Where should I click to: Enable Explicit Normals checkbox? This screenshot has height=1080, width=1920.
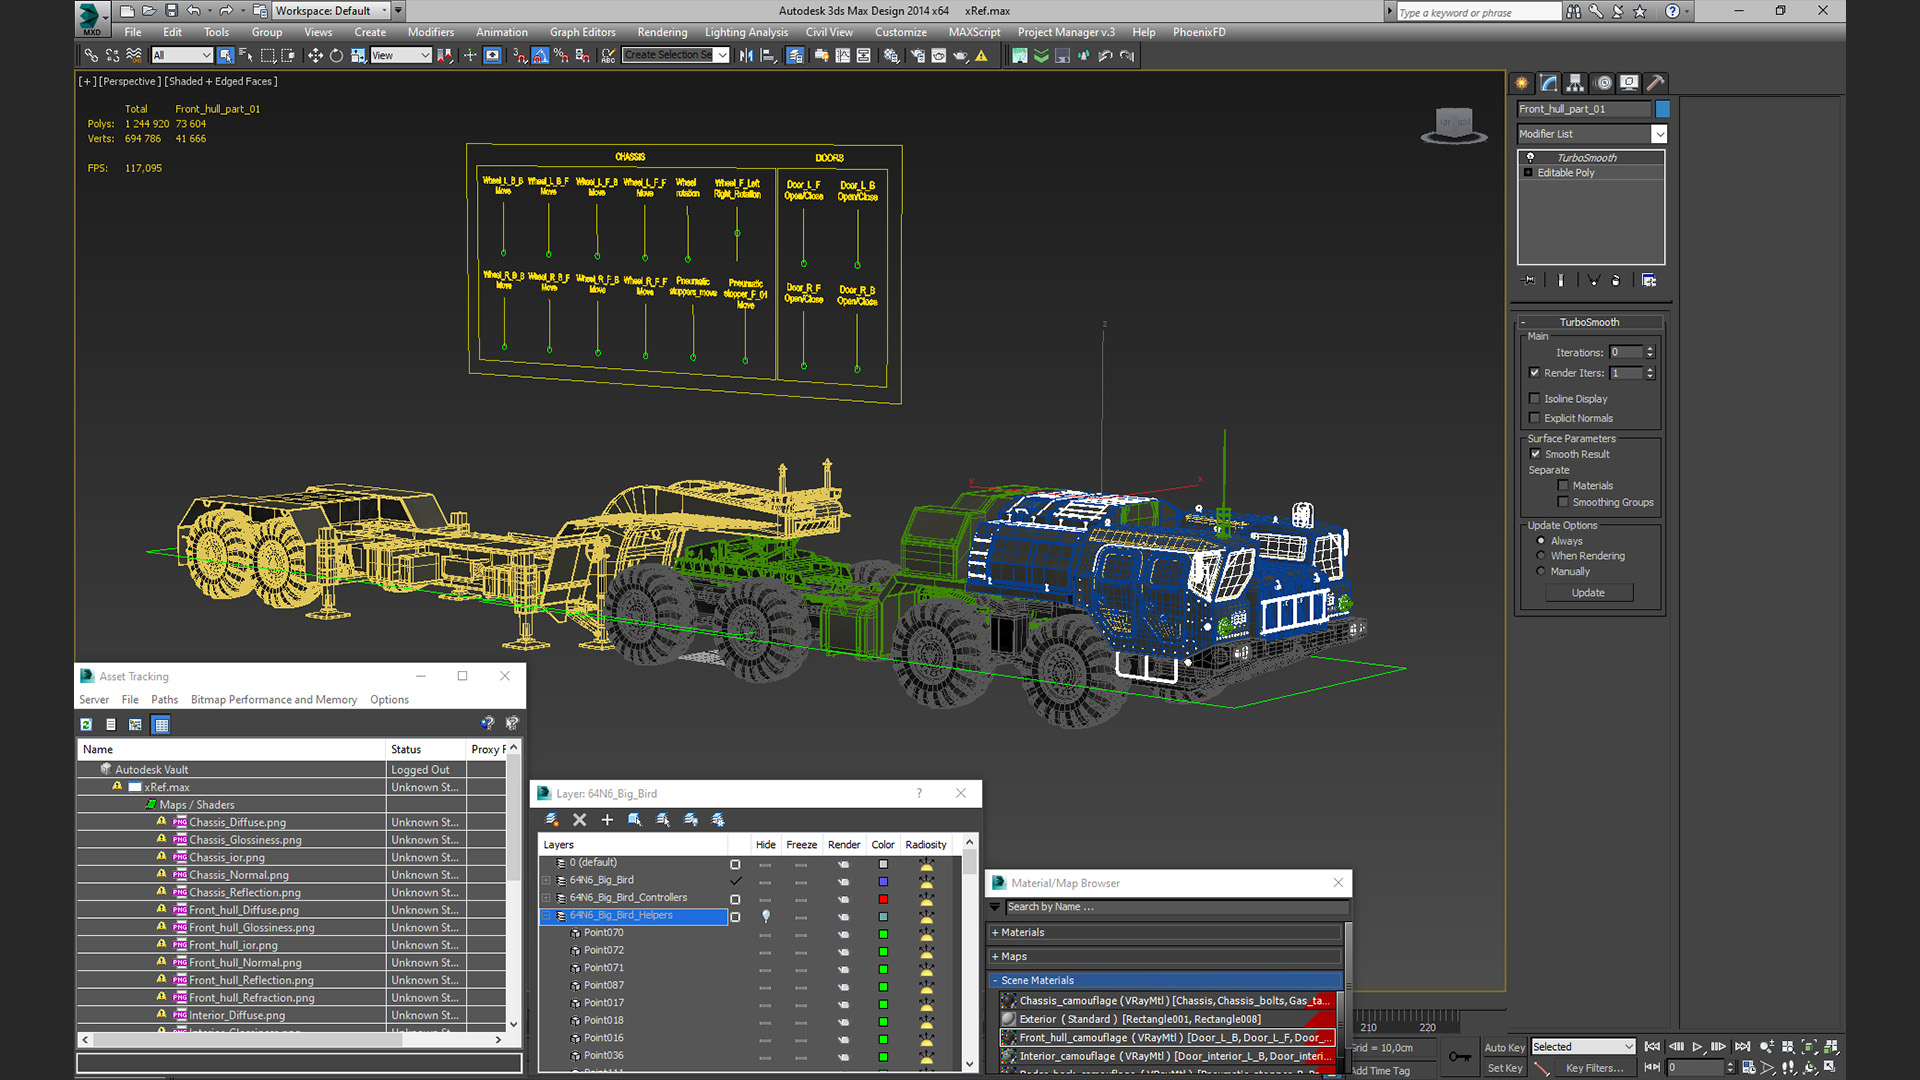point(1535,419)
